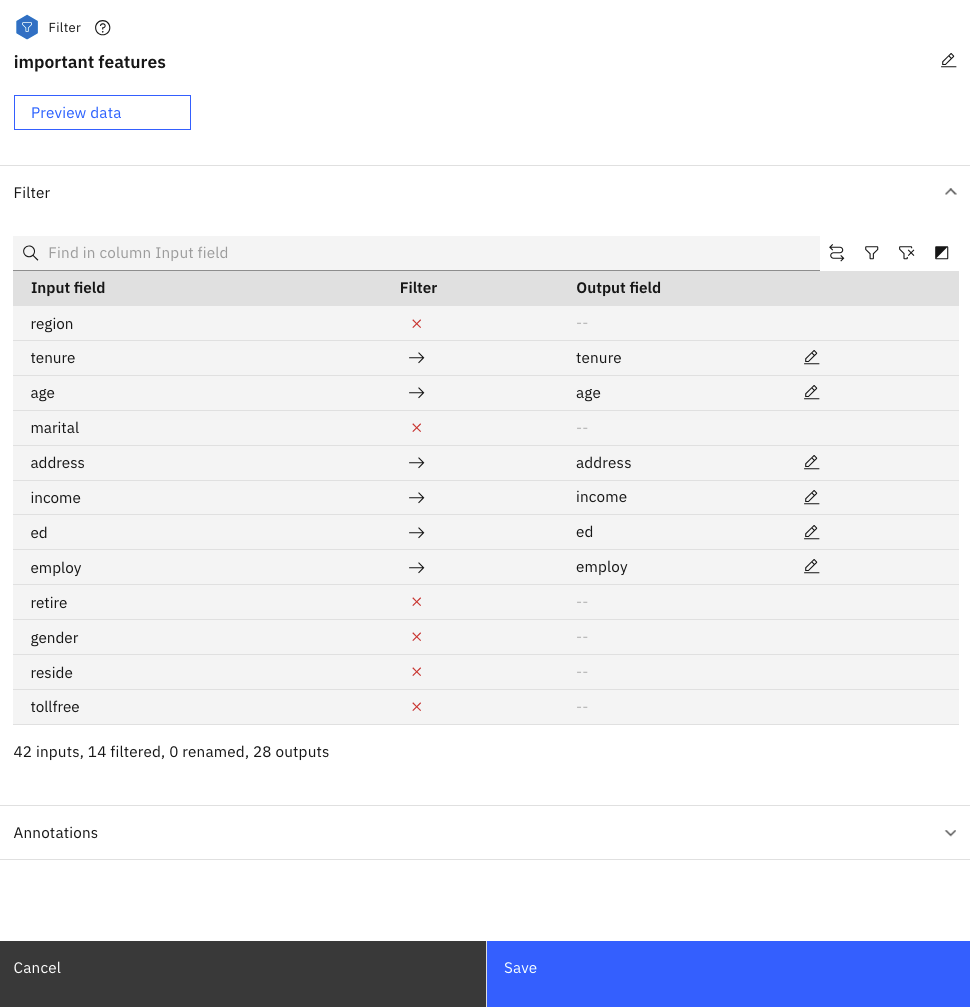Click the clear filters funnel-x icon
The height and width of the screenshot is (1007, 970).
906,253
